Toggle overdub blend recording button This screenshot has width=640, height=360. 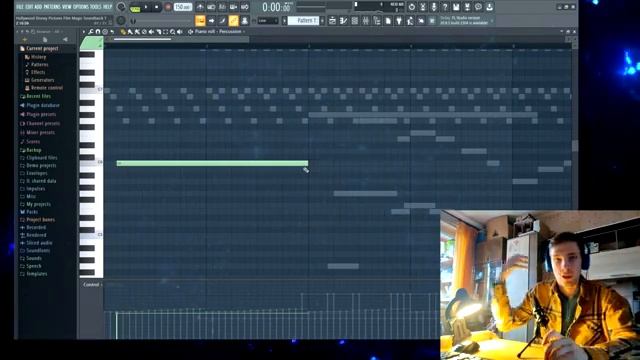click(233, 7)
